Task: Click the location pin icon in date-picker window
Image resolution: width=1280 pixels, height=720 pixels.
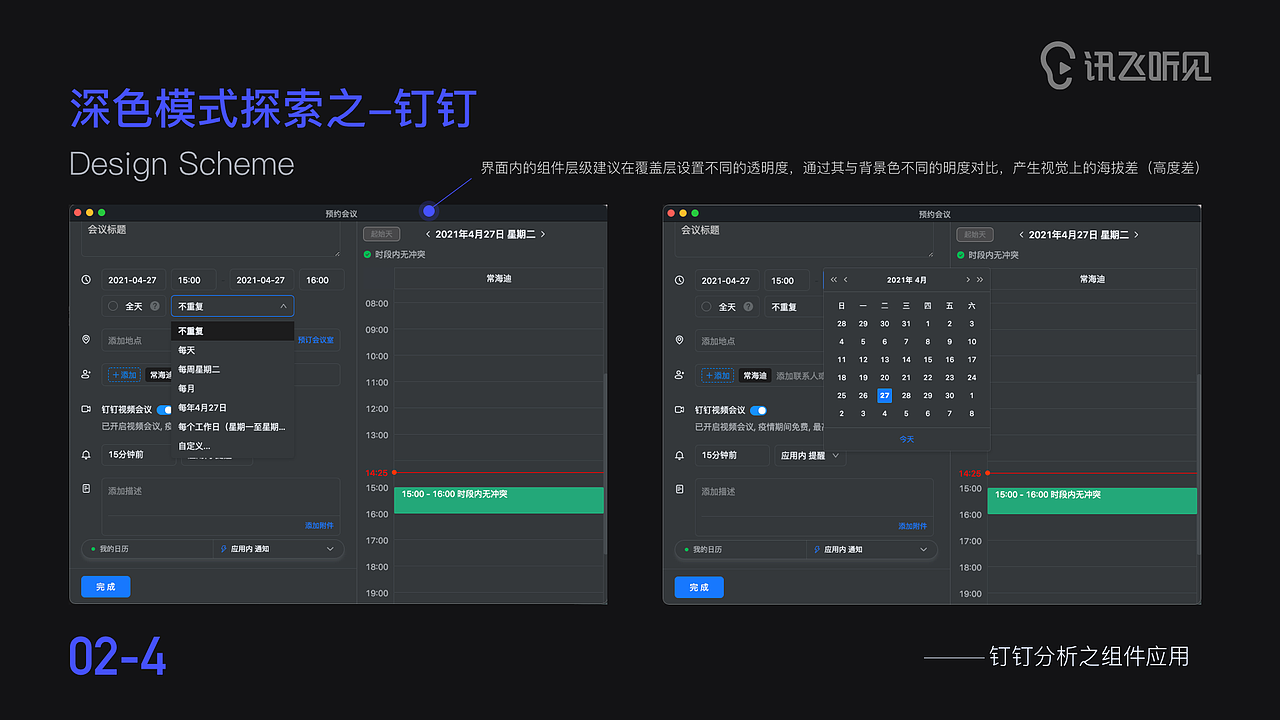Action: pos(680,340)
